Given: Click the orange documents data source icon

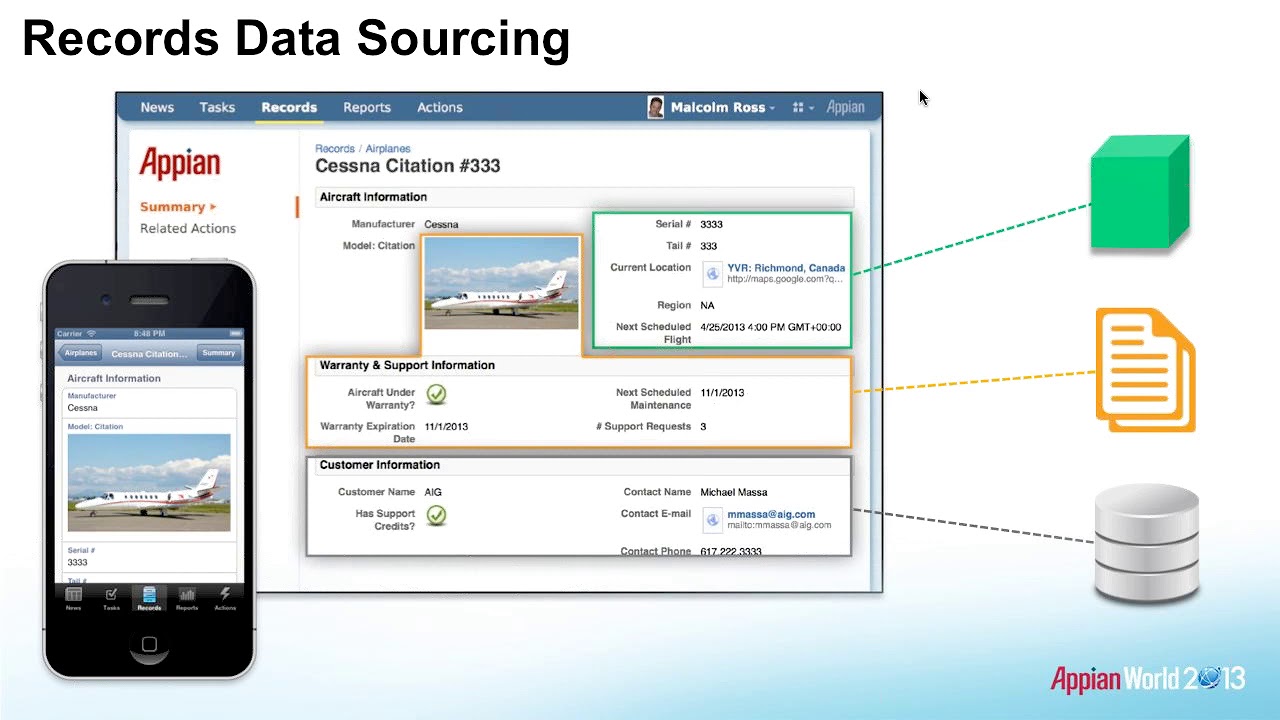Looking at the screenshot, I should (1145, 370).
